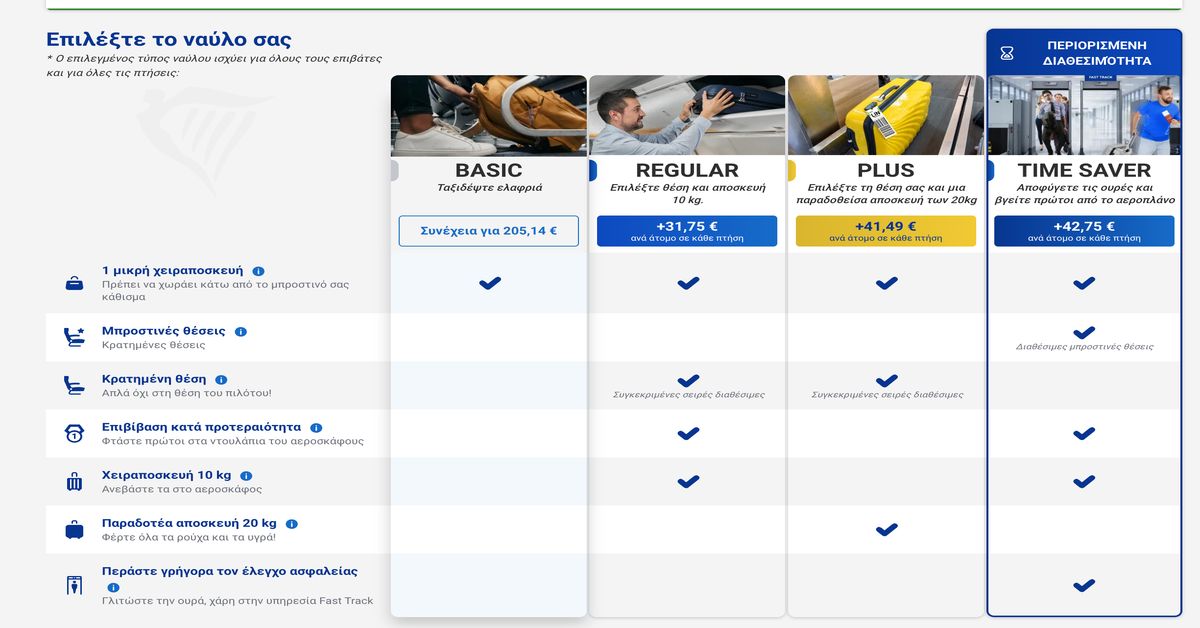Click info icon under Περάστε γρήγορα τον έλεγχο
This screenshot has width=1200, height=628.
(x=113, y=588)
